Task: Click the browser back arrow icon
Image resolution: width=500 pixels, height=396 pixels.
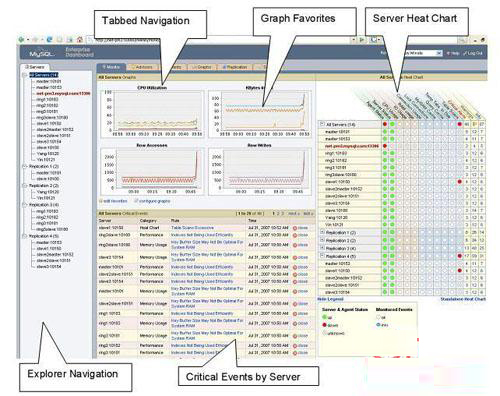Action: click(21, 39)
